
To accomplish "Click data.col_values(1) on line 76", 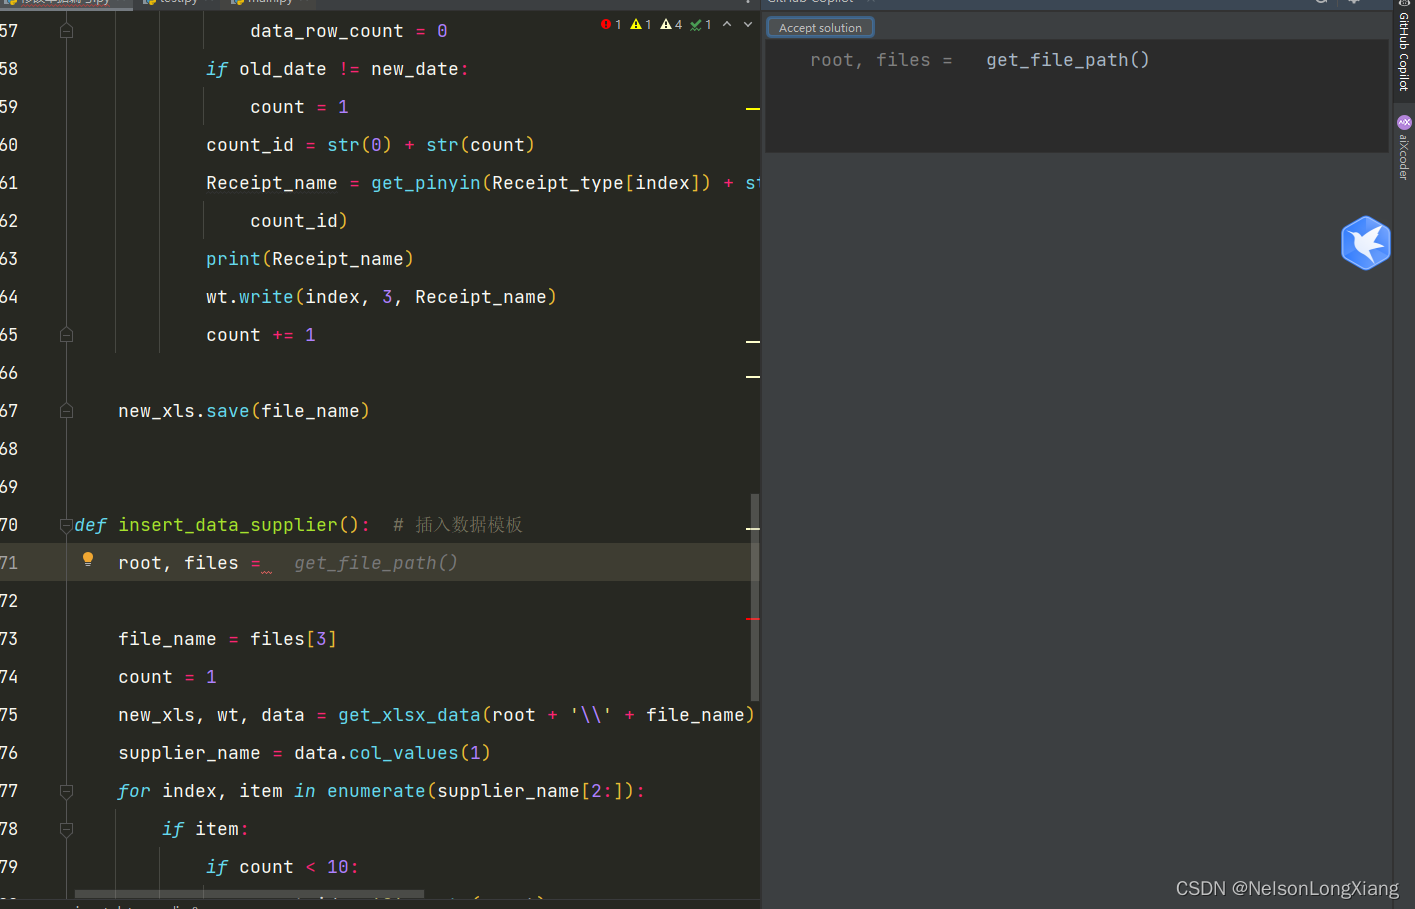I will point(392,753).
